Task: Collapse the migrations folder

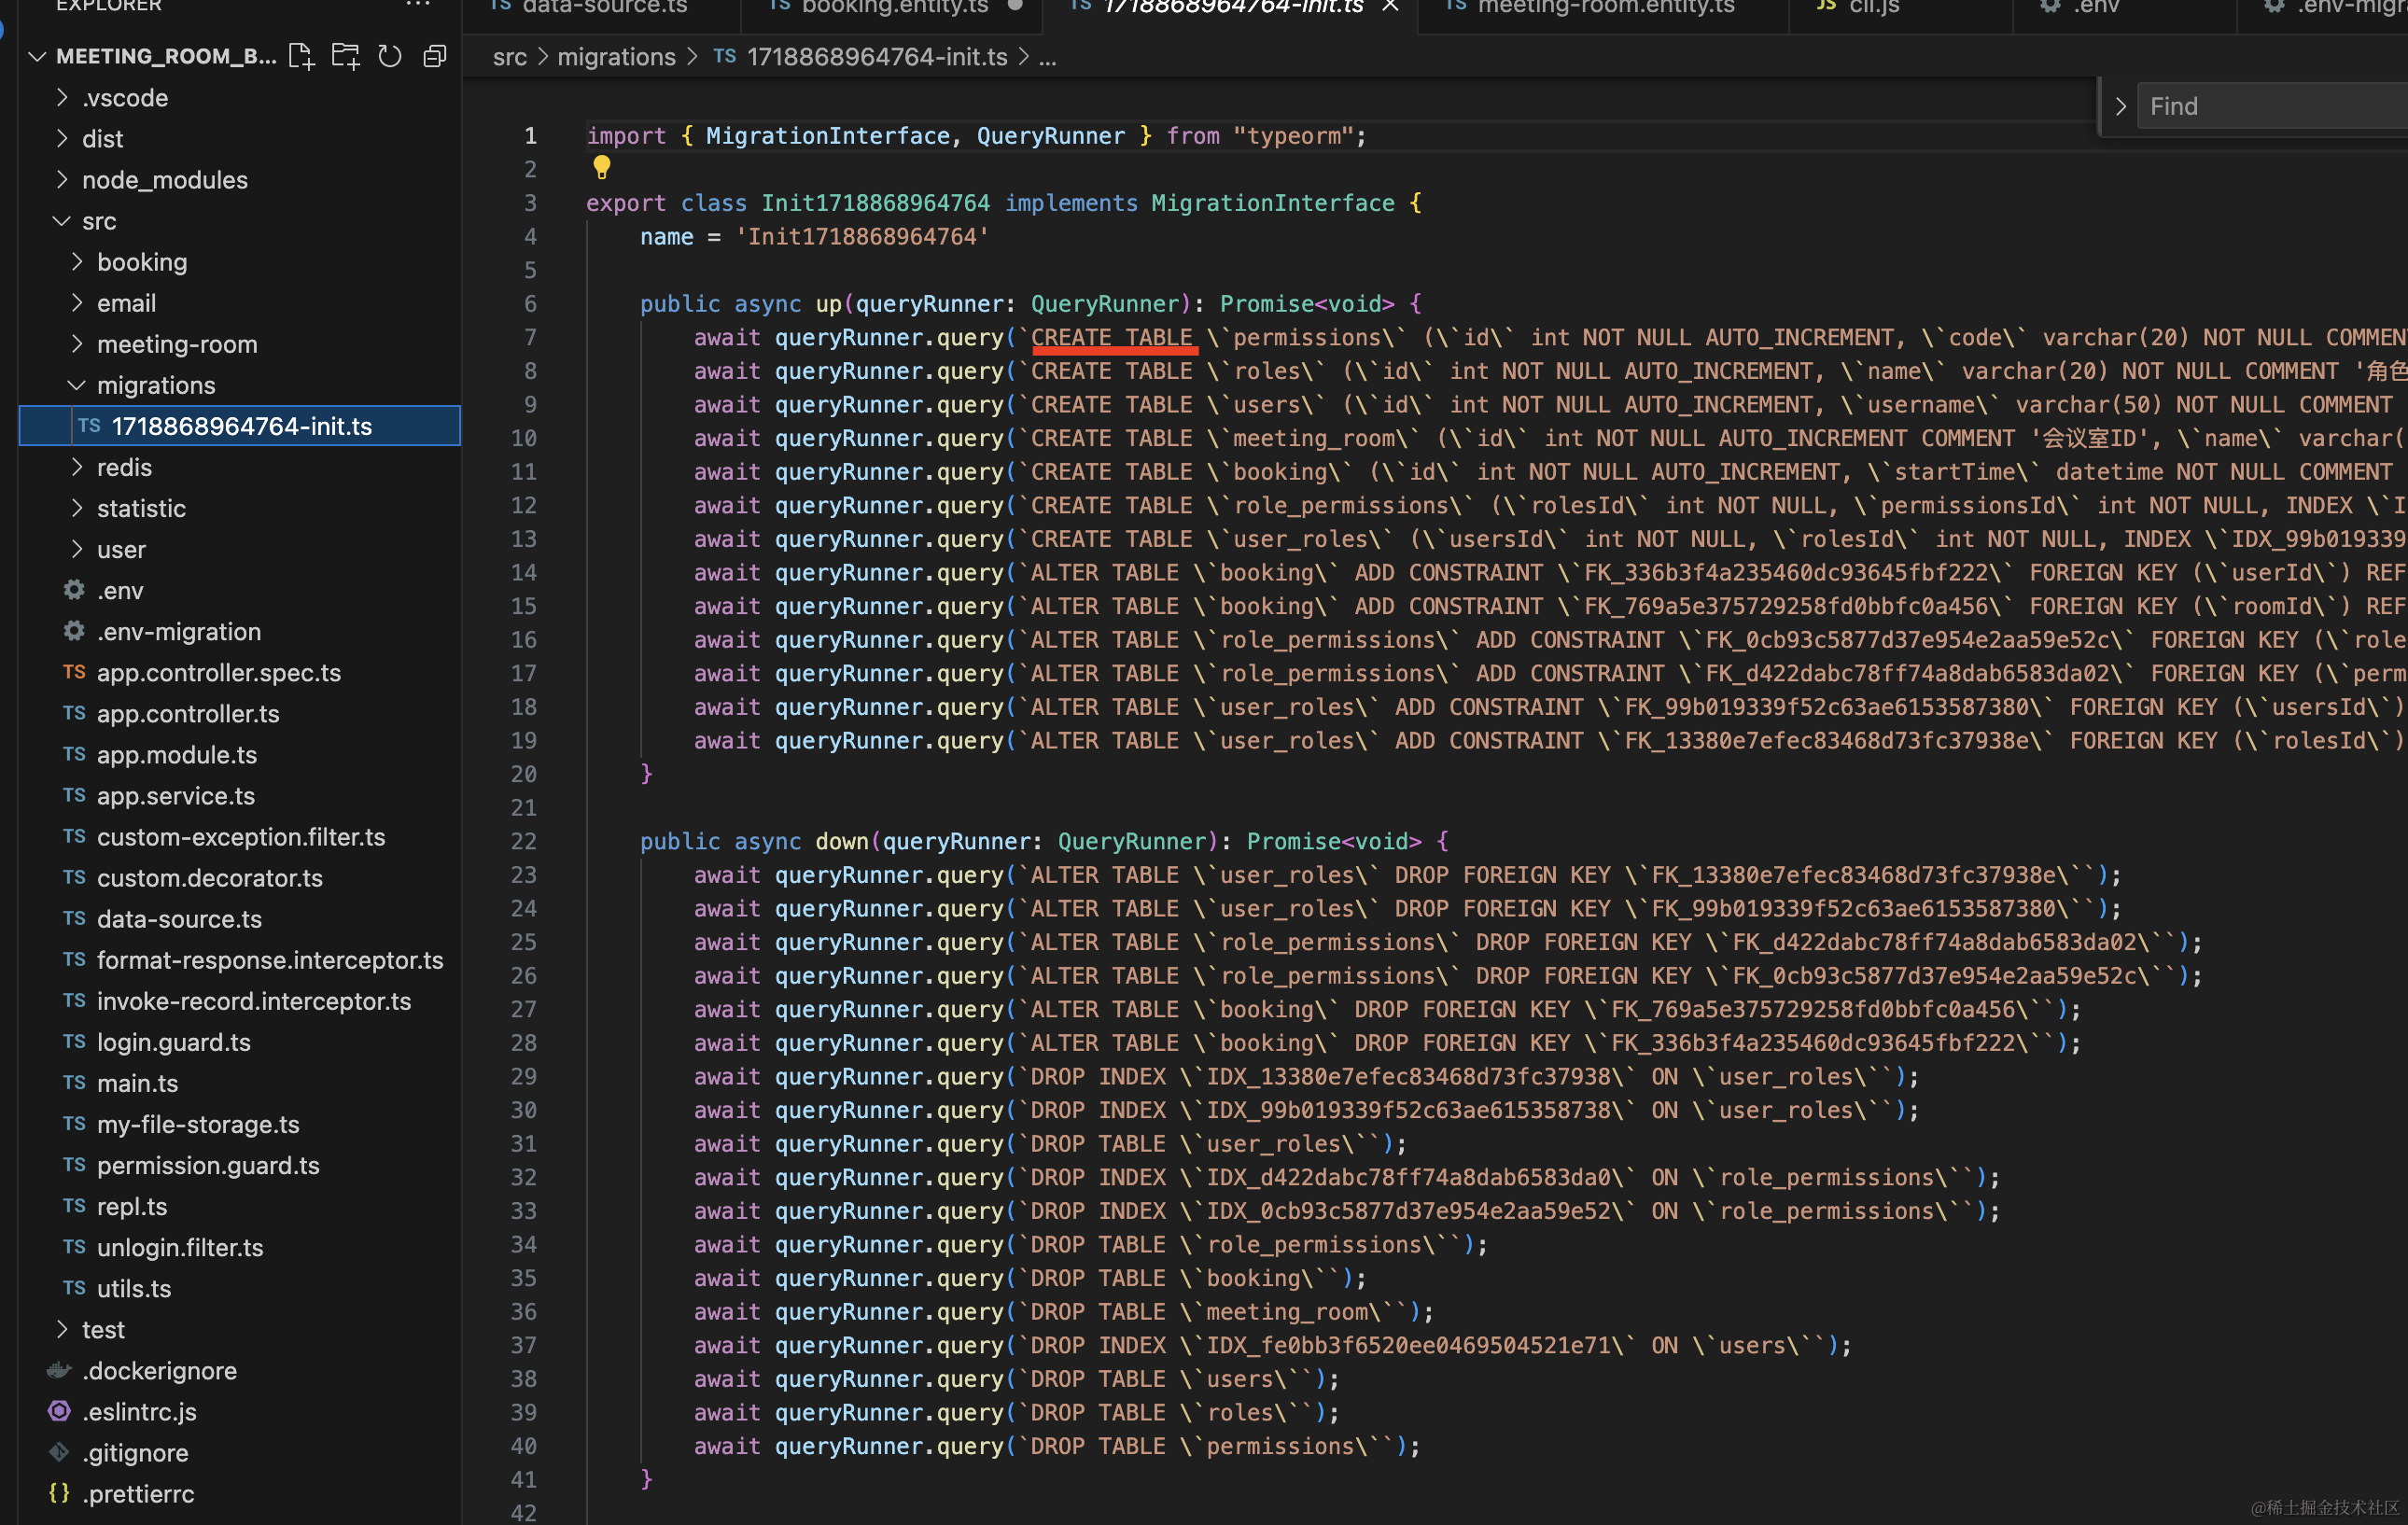Action: 155,385
